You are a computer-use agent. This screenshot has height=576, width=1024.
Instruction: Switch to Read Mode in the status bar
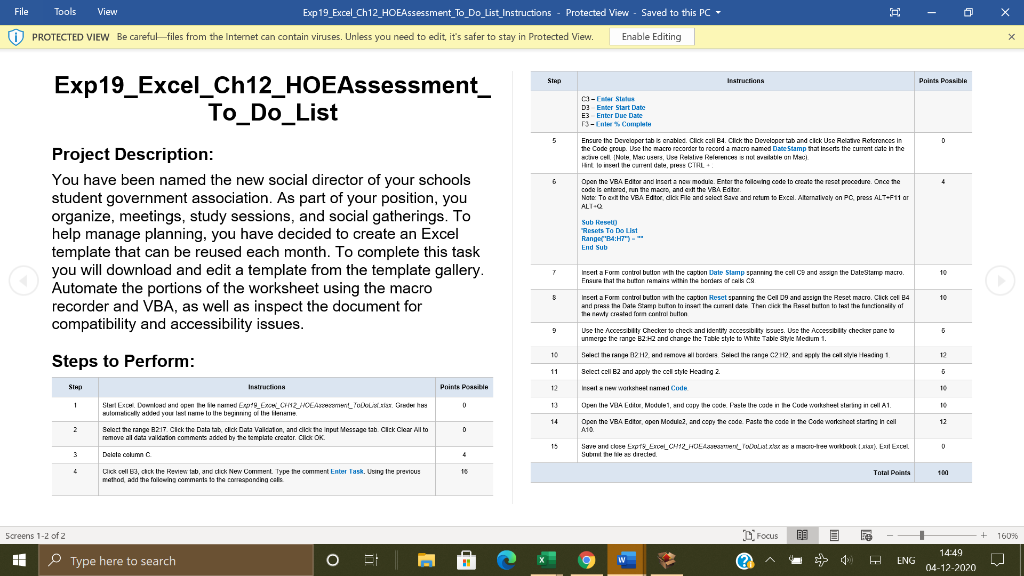802,536
